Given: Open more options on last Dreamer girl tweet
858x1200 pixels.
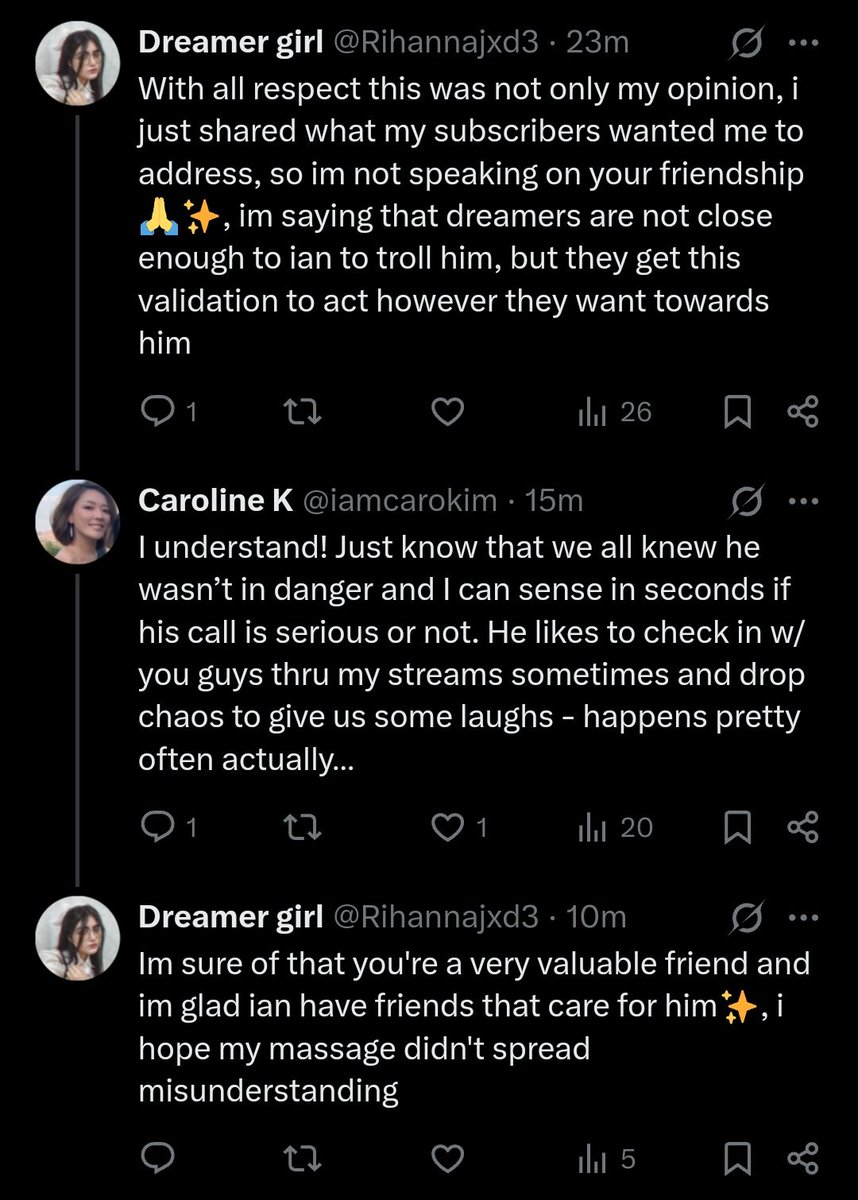Looking at the screenshot, I should pyautogui.click(x=803, y=916).
